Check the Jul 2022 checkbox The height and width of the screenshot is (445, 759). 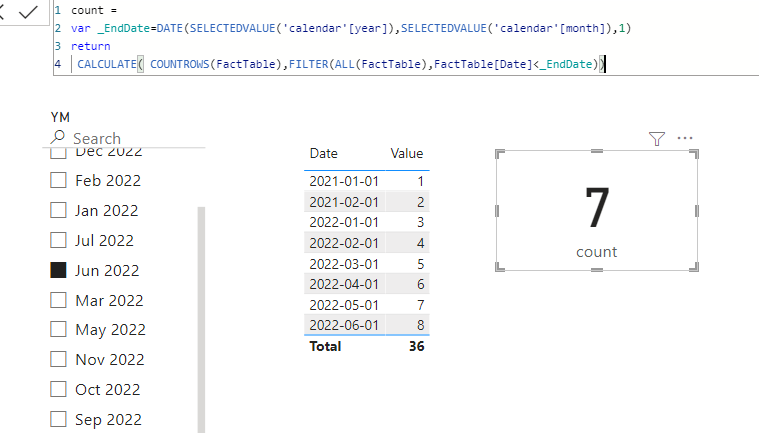pos(58,240)
